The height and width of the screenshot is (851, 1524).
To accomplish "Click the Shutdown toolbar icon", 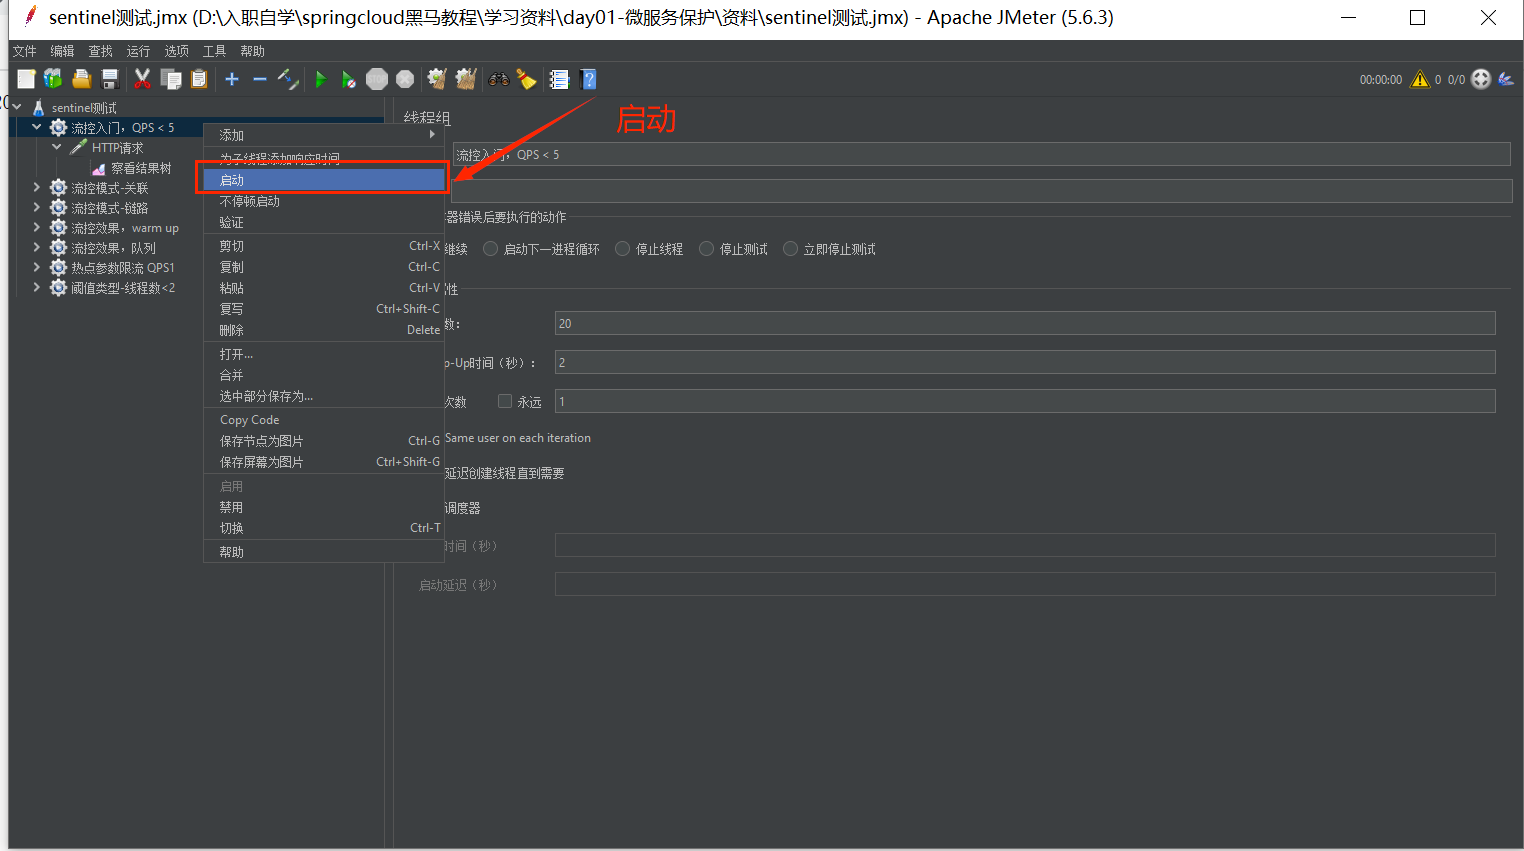I will 405,79.
